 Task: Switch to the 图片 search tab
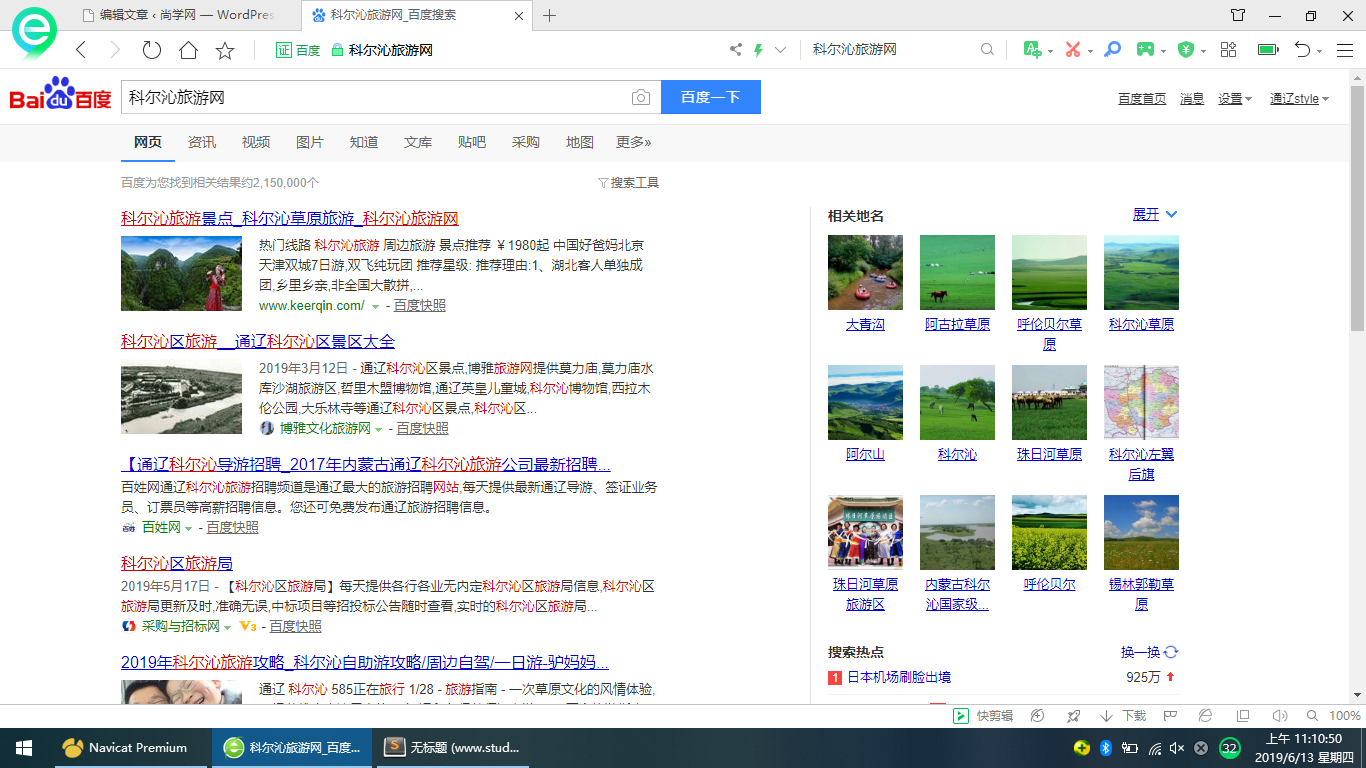[x=310, y=142]
